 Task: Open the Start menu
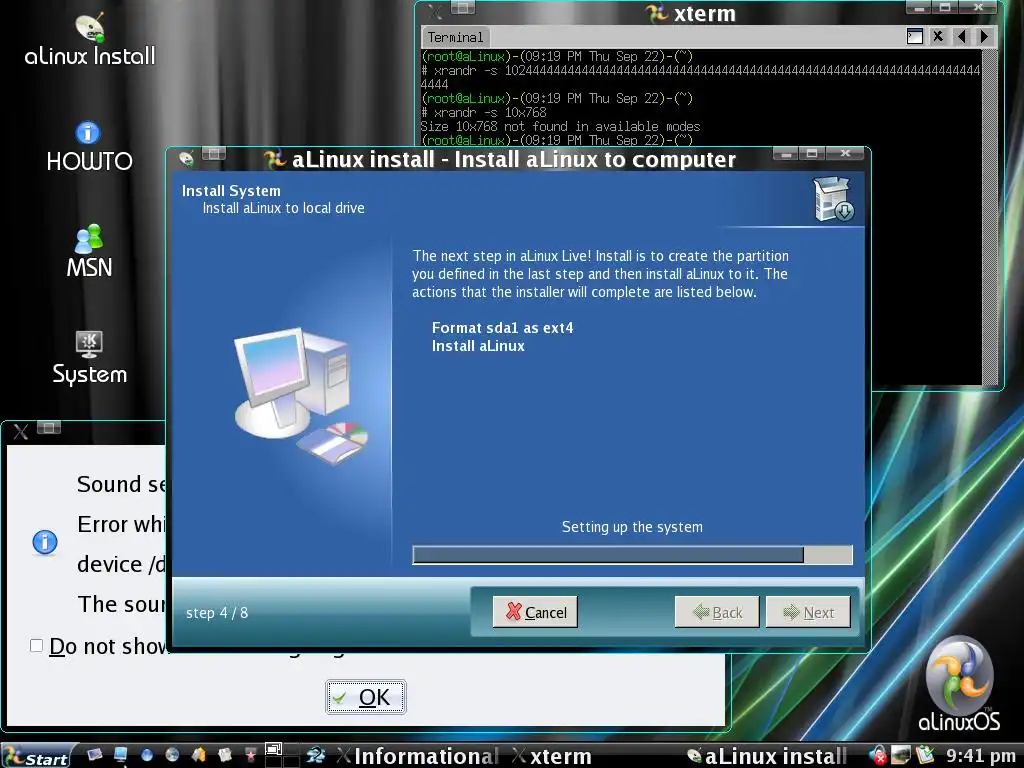pyautogui.click(x=37, y=756)
